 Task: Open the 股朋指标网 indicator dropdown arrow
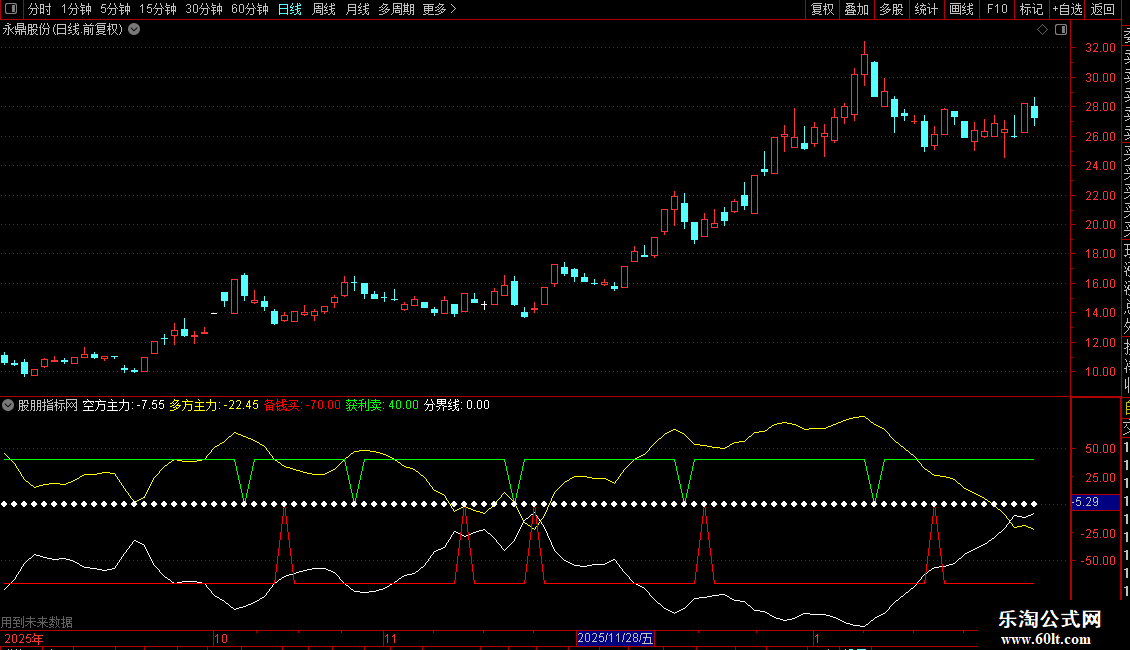tap(8, 405)
